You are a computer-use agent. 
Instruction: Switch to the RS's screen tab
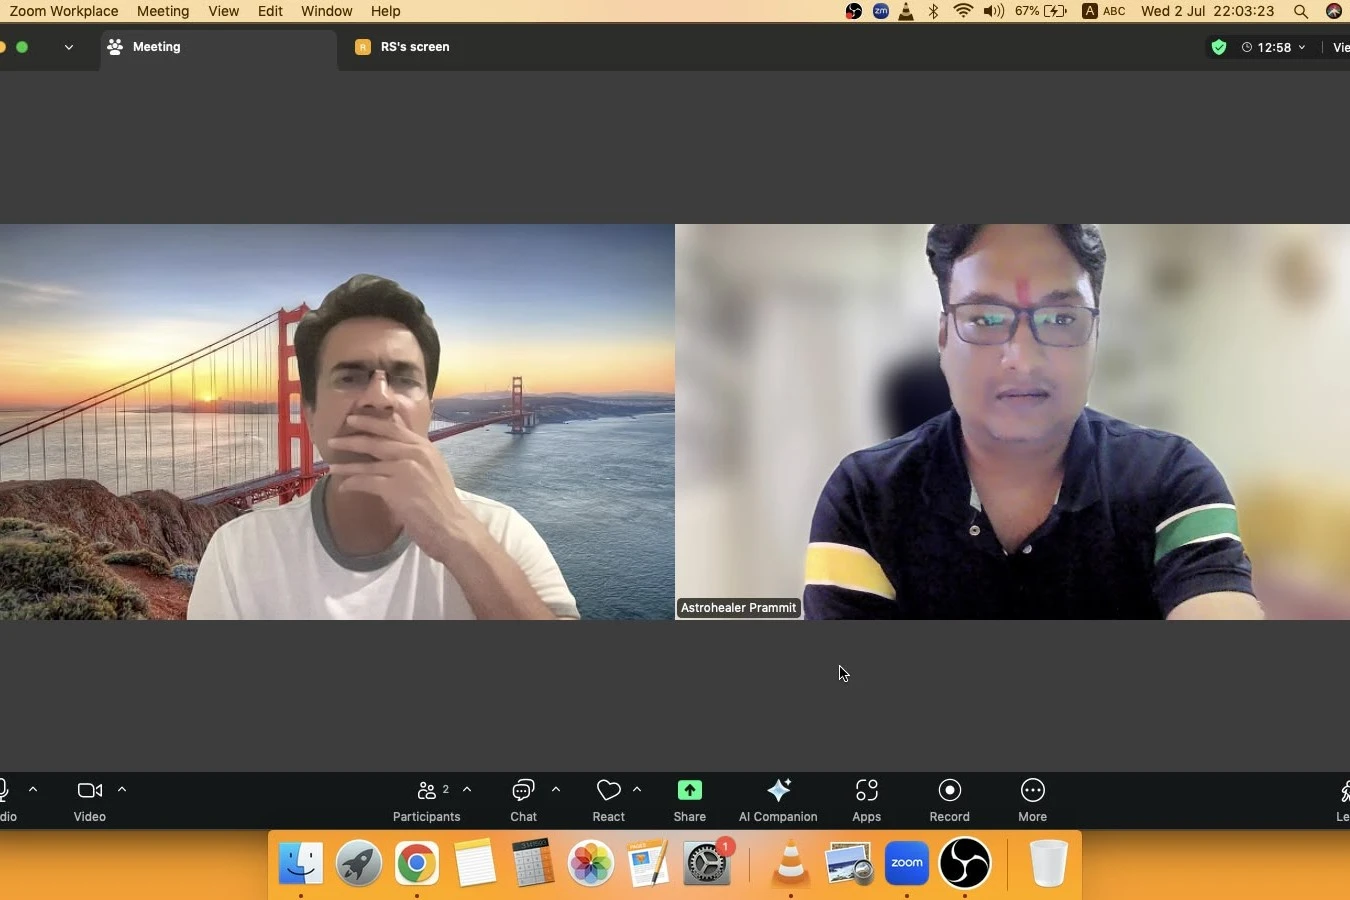[402, 47]
